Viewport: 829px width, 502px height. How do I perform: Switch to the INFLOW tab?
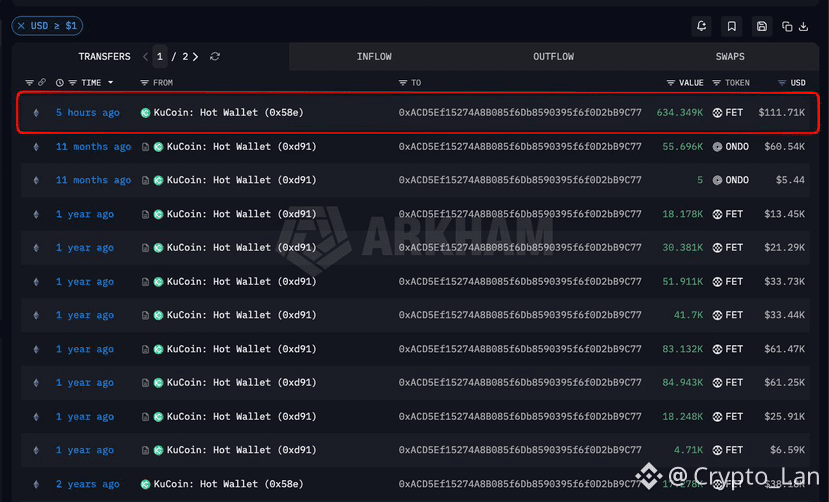[x=374, y=57]
